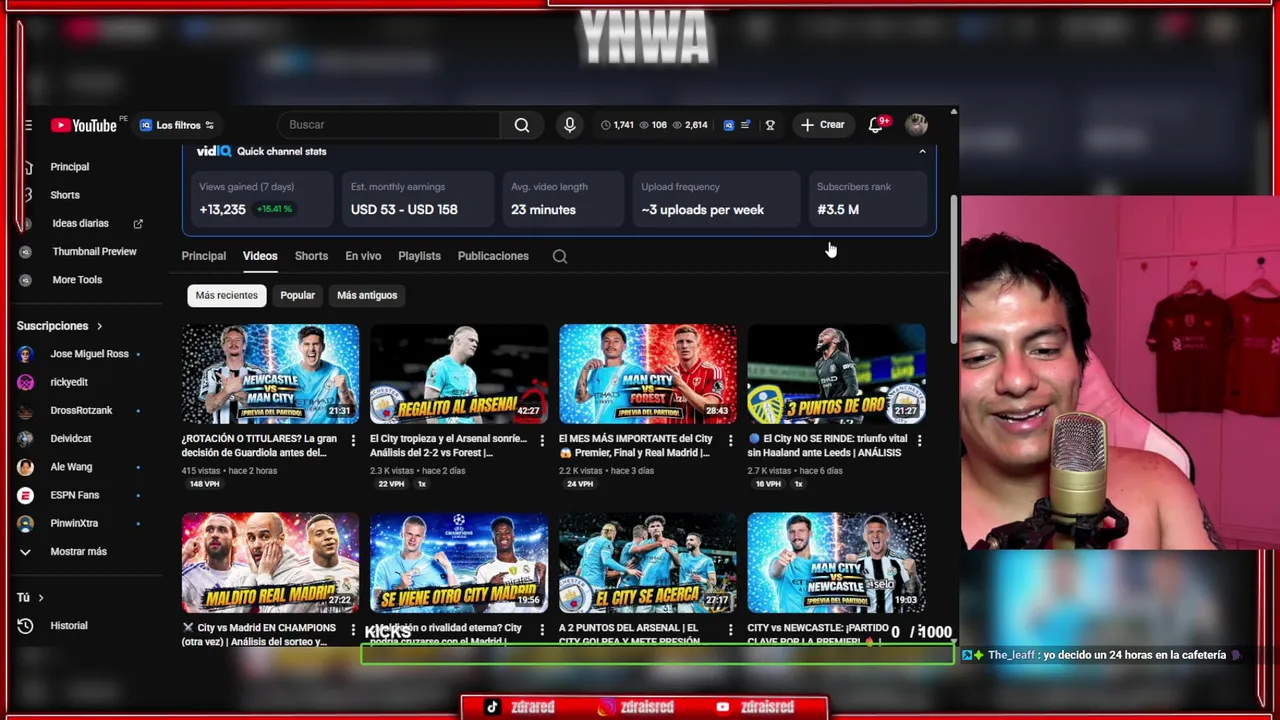
Task: Open rickyedit subscription
Action: 68,382
